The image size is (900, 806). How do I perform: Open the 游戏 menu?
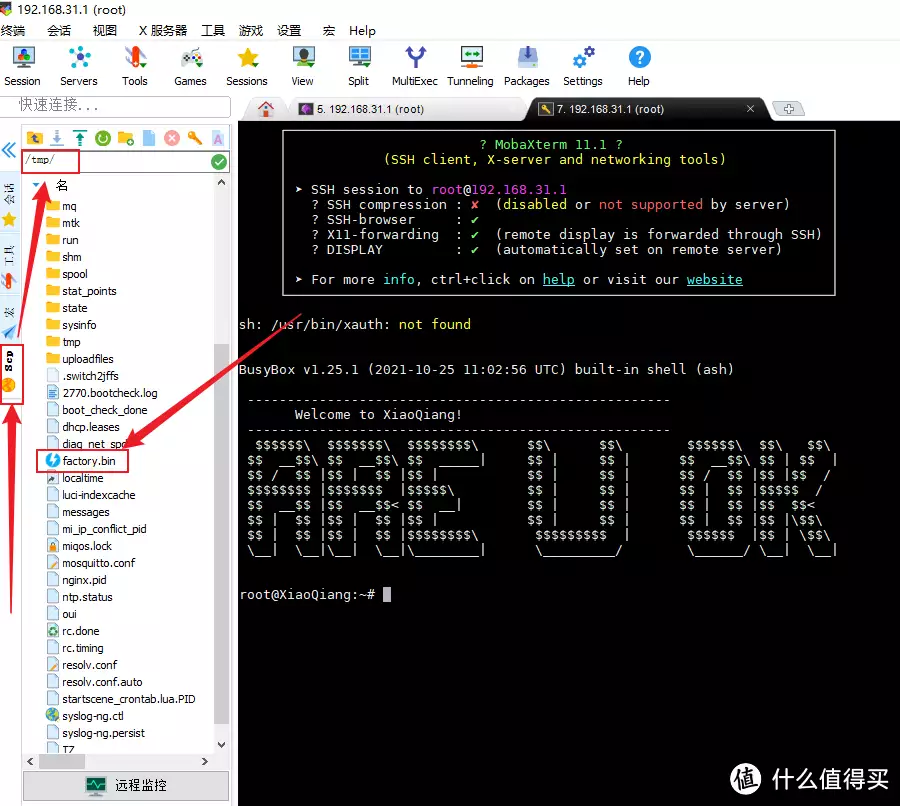click(x=251, y=30)
